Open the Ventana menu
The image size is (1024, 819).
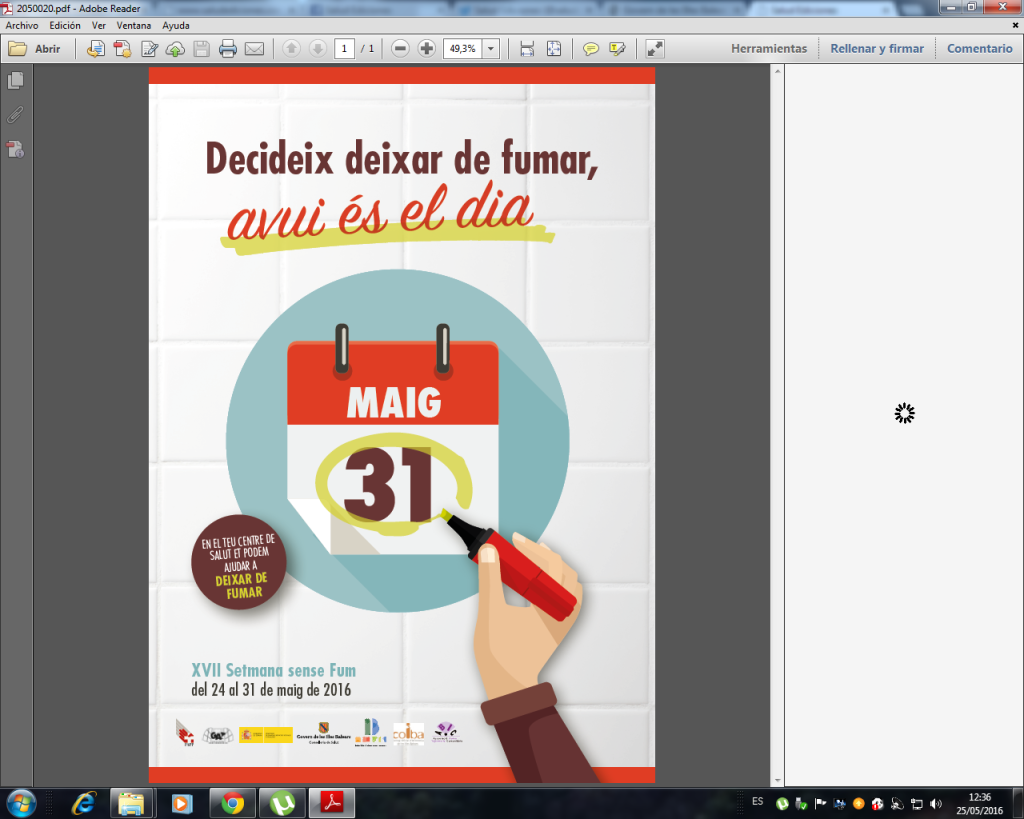pyautogui.click(x=134, y=25)
